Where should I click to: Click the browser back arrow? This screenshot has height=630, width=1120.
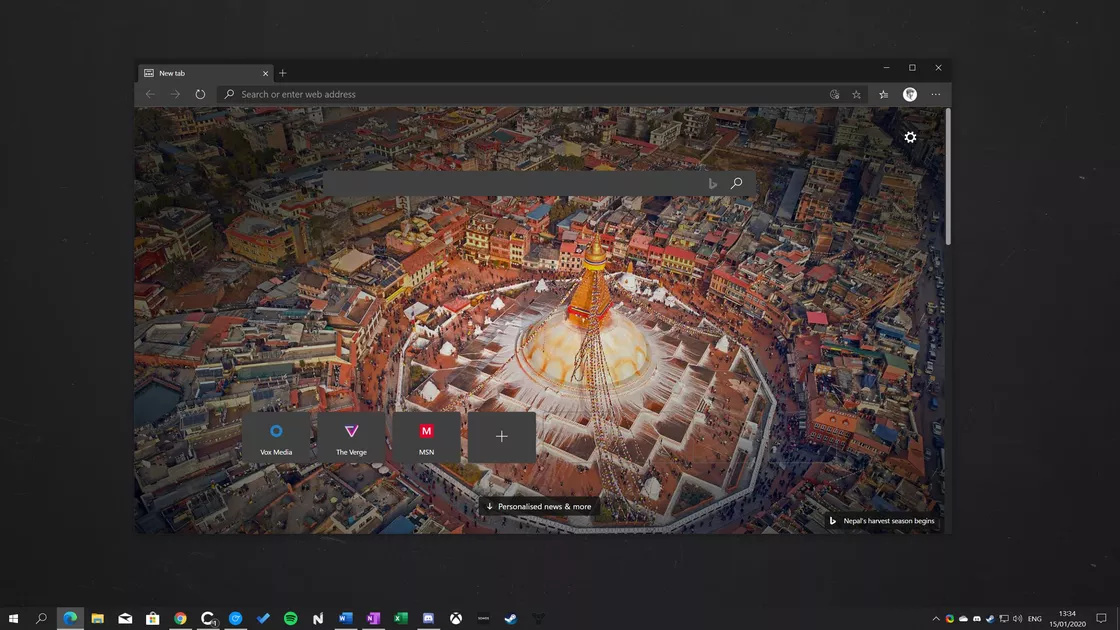[x=150, y=94]
